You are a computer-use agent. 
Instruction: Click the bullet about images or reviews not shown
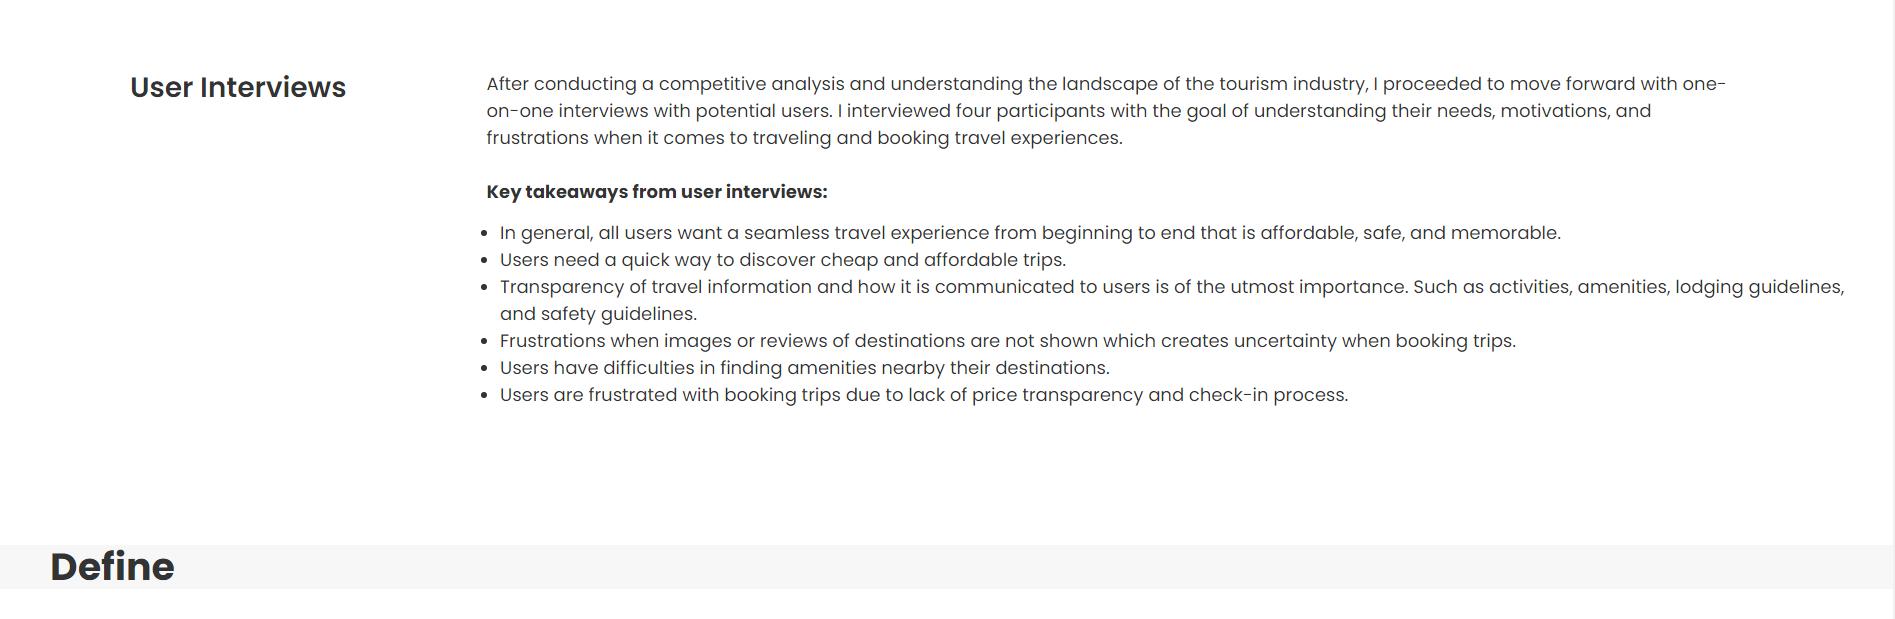tap(1007, 341)
